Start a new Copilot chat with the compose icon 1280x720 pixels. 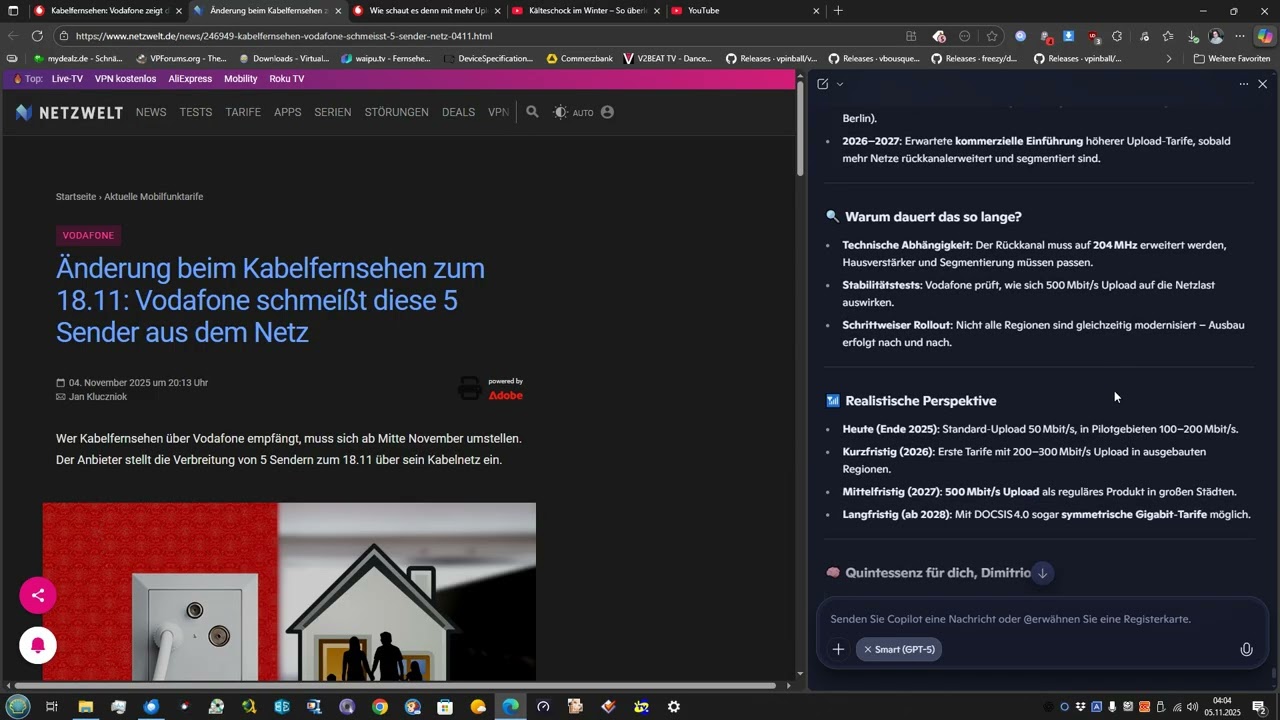point(822,84)
